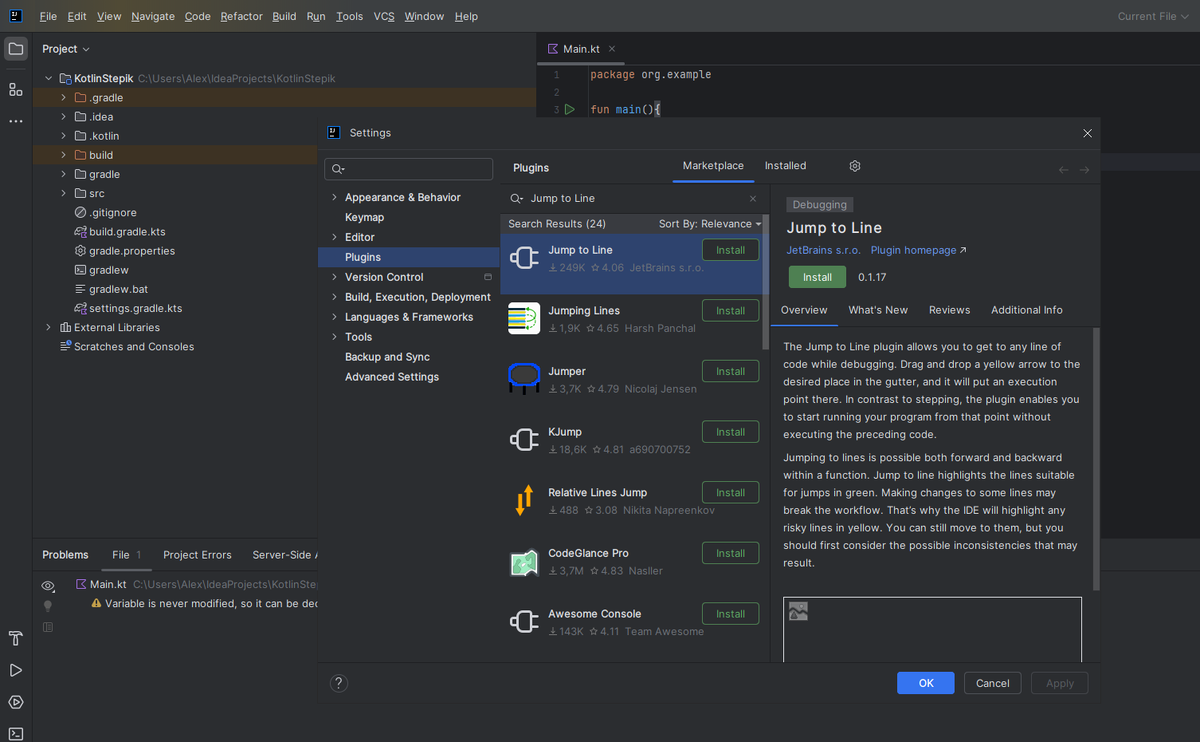
Task: Open Current File run configuration dropdown
Action: [x=1153, y=16]
